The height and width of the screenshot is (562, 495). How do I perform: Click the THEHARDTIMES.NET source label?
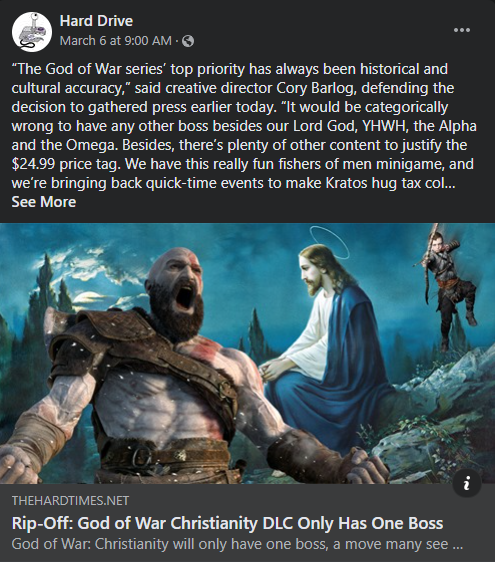click(70, 500)
